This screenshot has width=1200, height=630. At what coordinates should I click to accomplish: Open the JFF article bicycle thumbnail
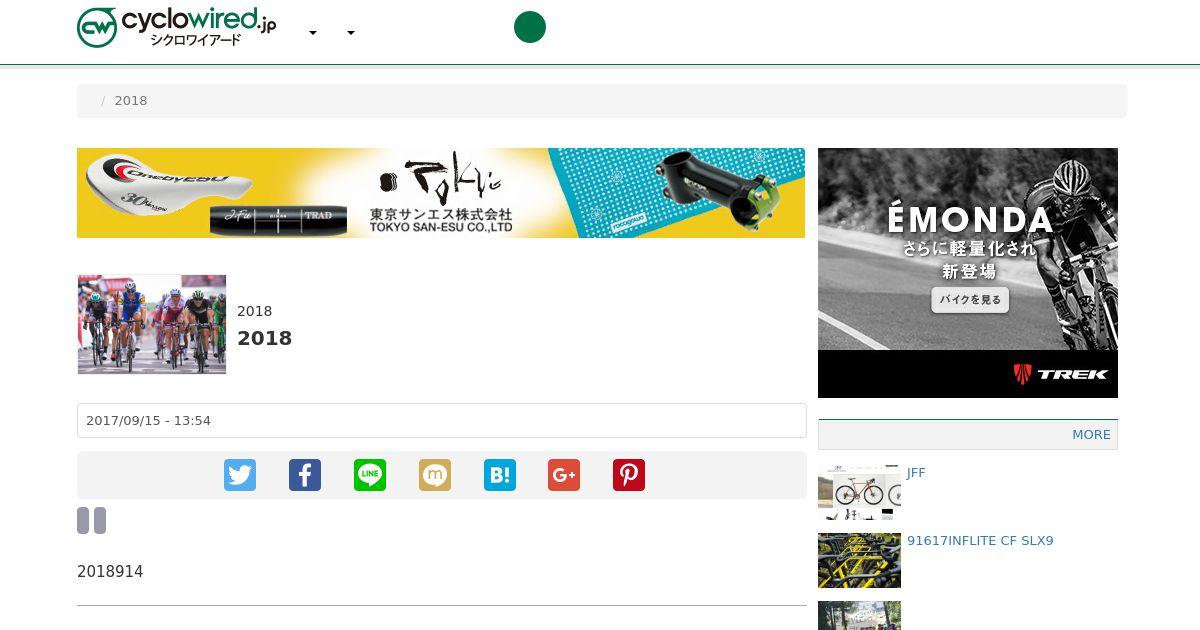pos(859,492)
